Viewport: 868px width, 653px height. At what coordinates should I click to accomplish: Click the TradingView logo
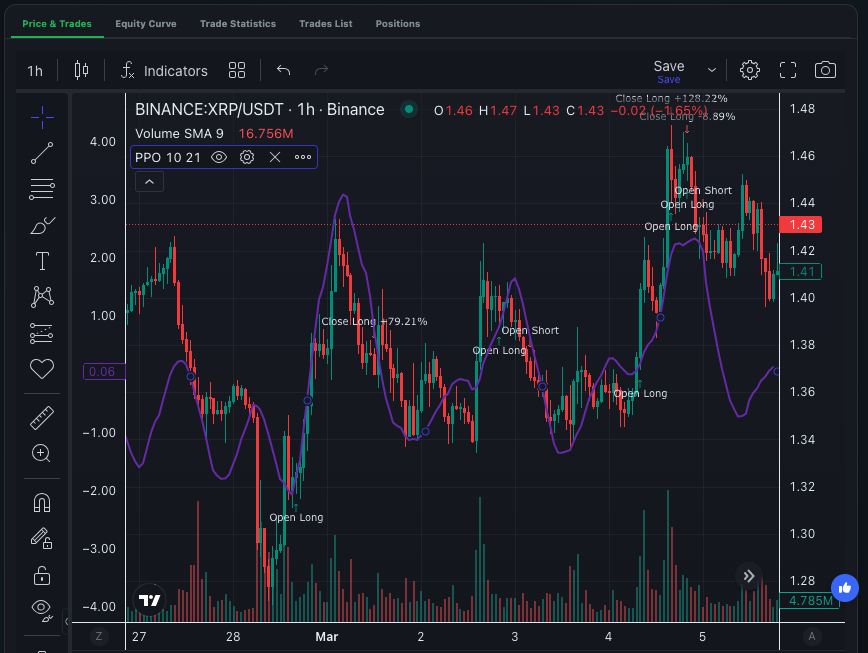[x=149, y=600]
